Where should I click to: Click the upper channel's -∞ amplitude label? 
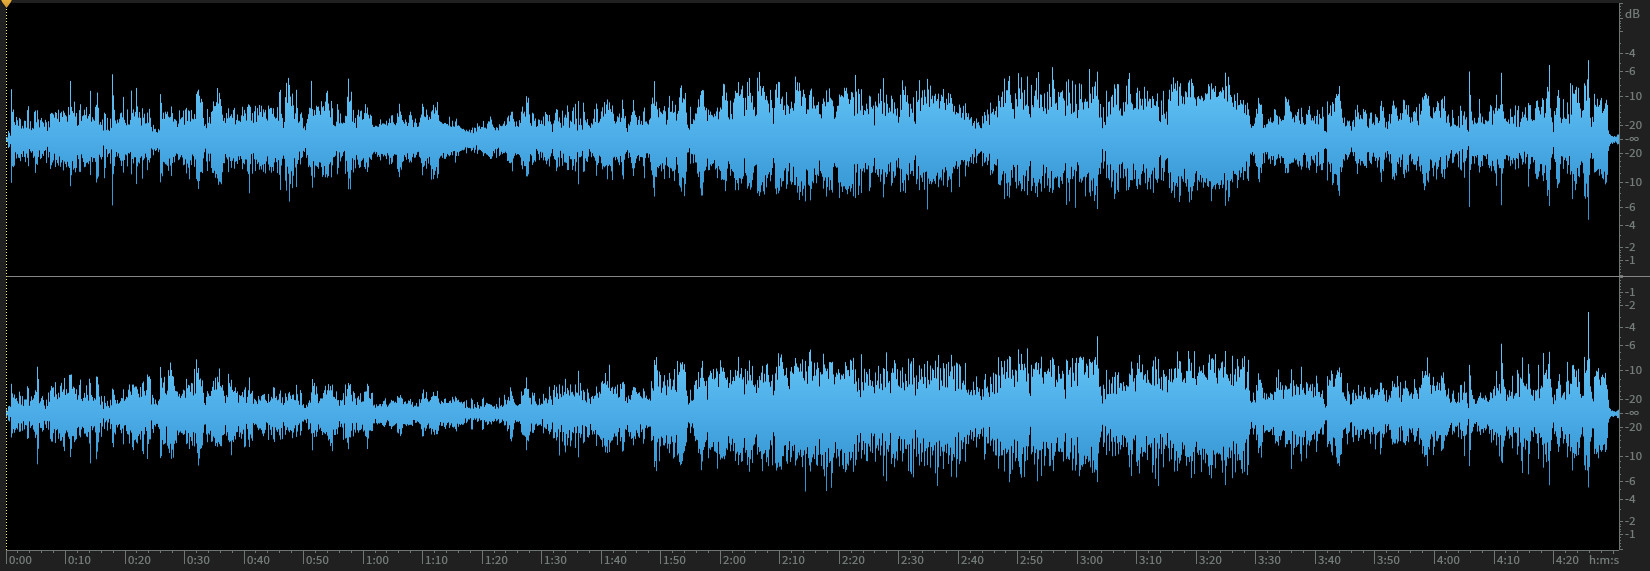point(1632,138)
